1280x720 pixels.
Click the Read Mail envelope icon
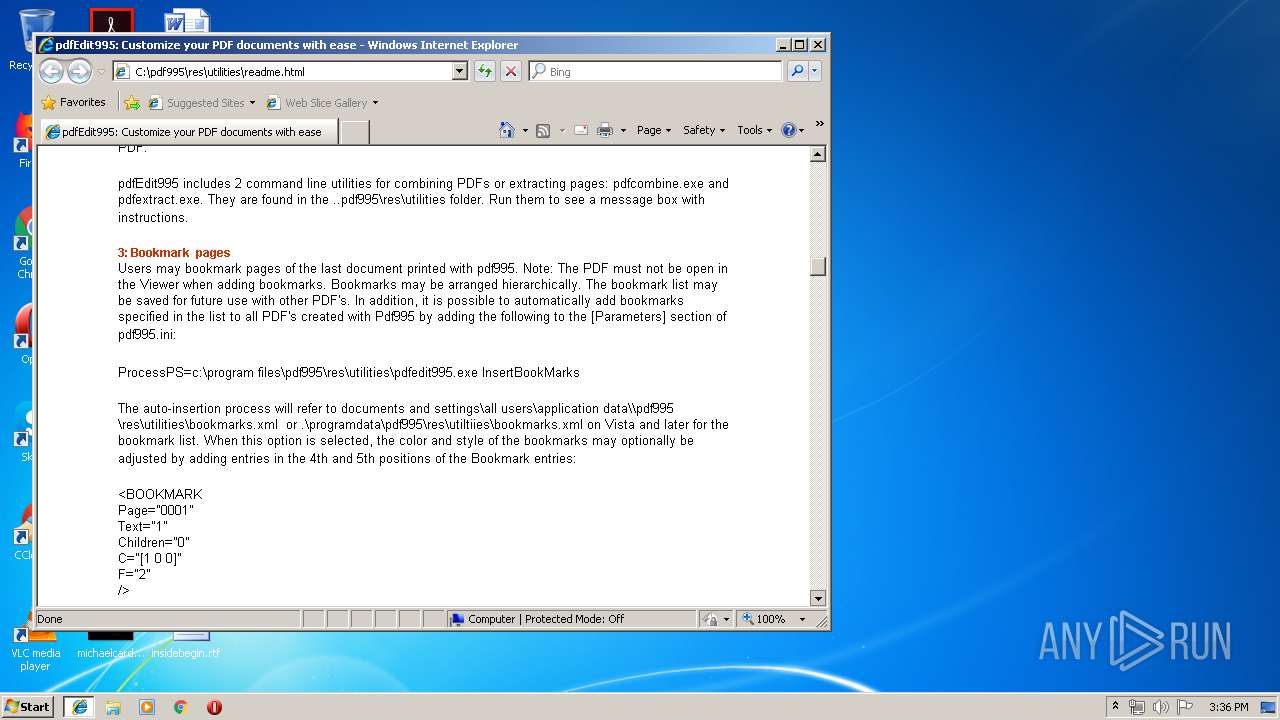580,130
